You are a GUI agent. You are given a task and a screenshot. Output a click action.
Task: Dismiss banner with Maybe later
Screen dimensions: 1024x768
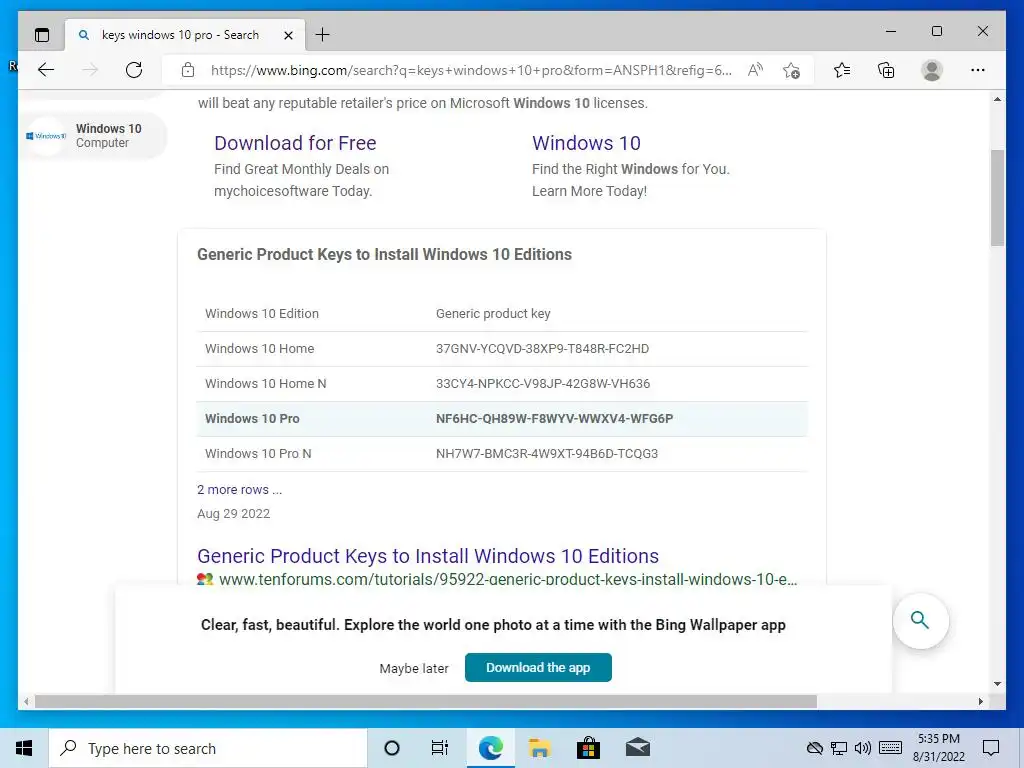tap(414, 668)
